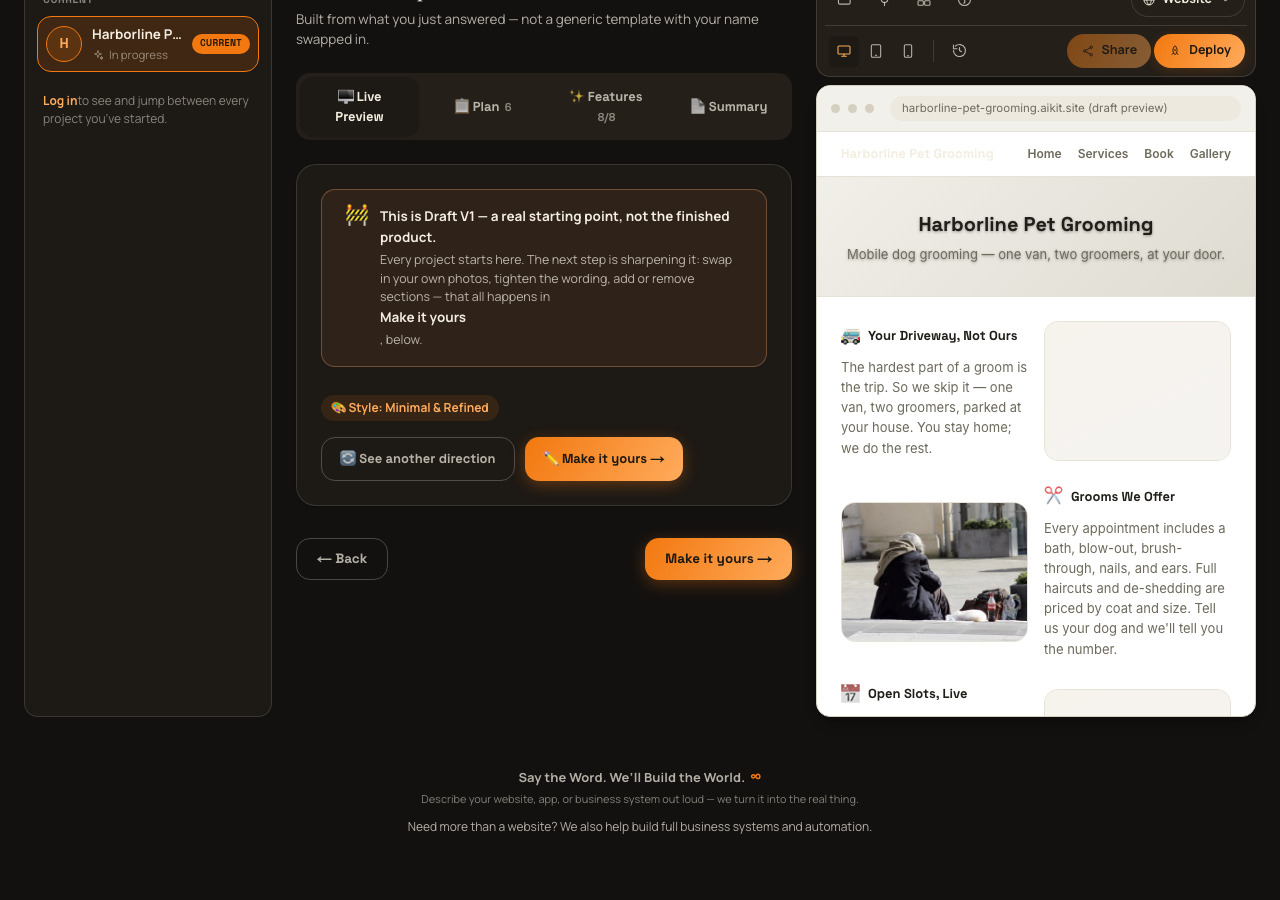This screenshot has width=1280, height=900.
Task: Click the Your Driveway, Not Ours heading
Action: (x=943, y=336)
